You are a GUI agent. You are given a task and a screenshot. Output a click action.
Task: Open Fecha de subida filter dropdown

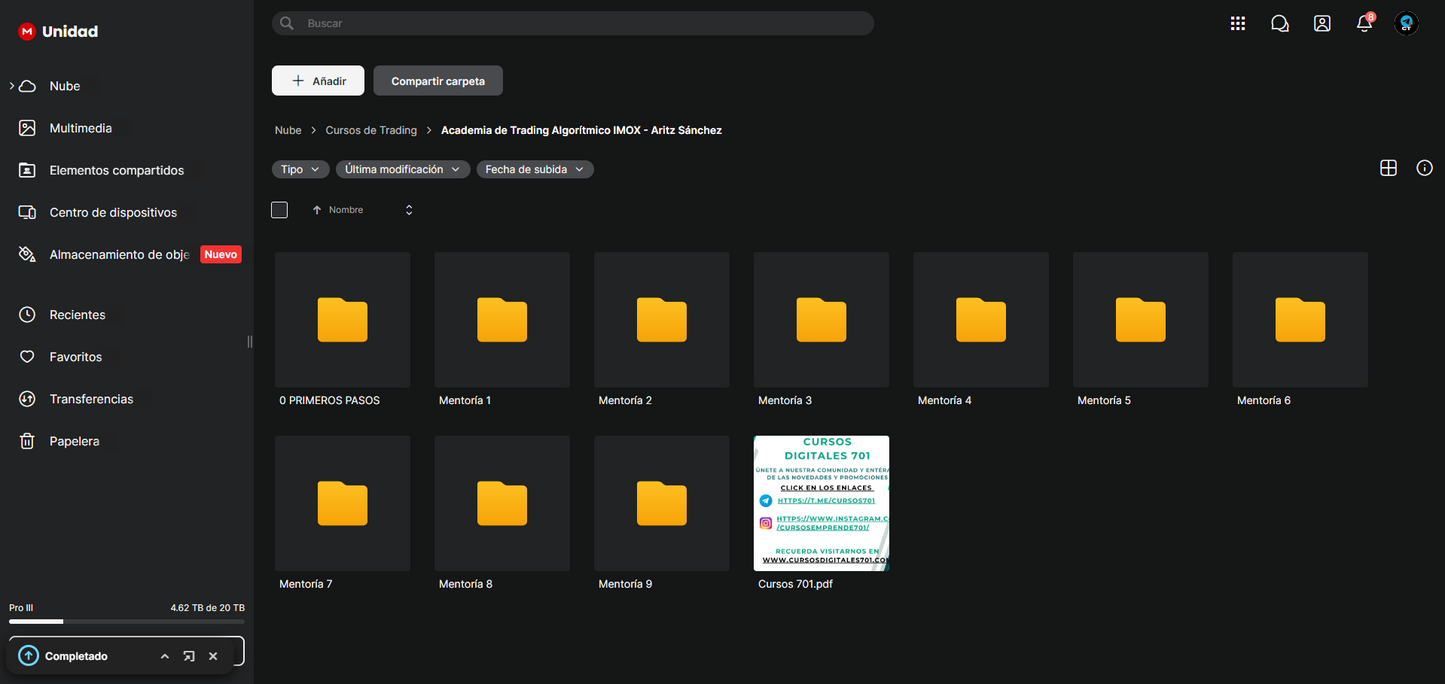tap(535, 169)
